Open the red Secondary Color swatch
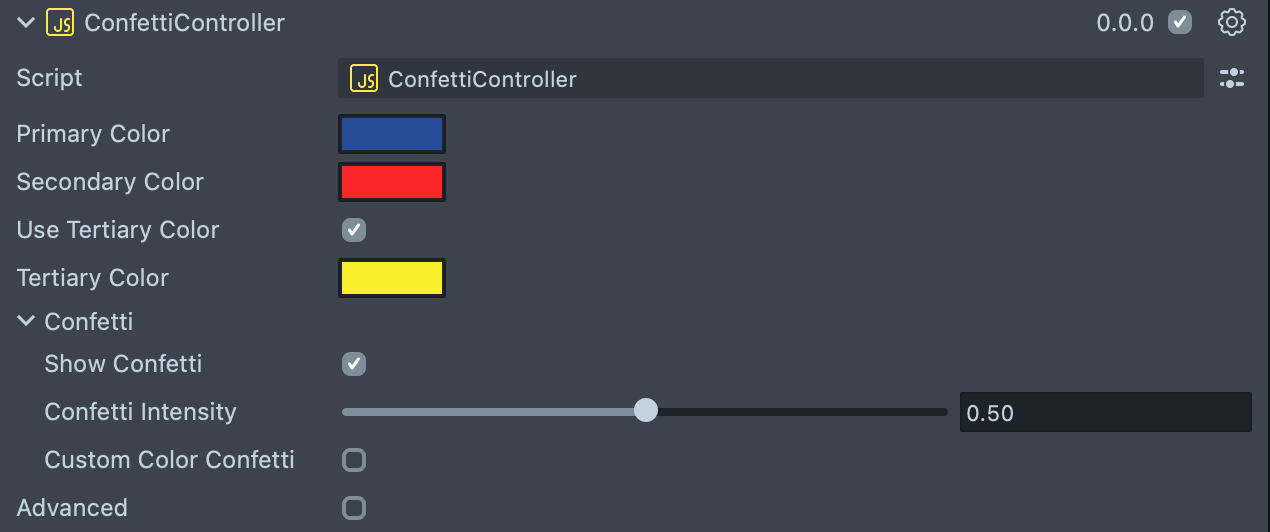This screenshot has height=532, width=1270. [x=392, y=182]
